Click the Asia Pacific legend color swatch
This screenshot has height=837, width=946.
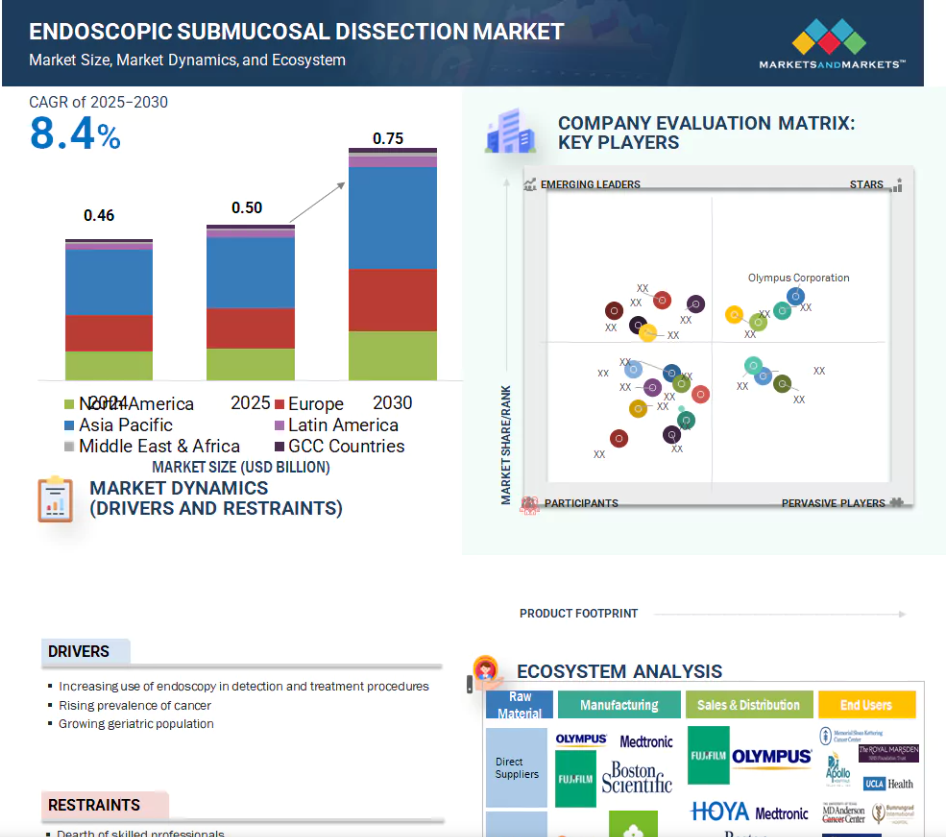coord(69,426)
